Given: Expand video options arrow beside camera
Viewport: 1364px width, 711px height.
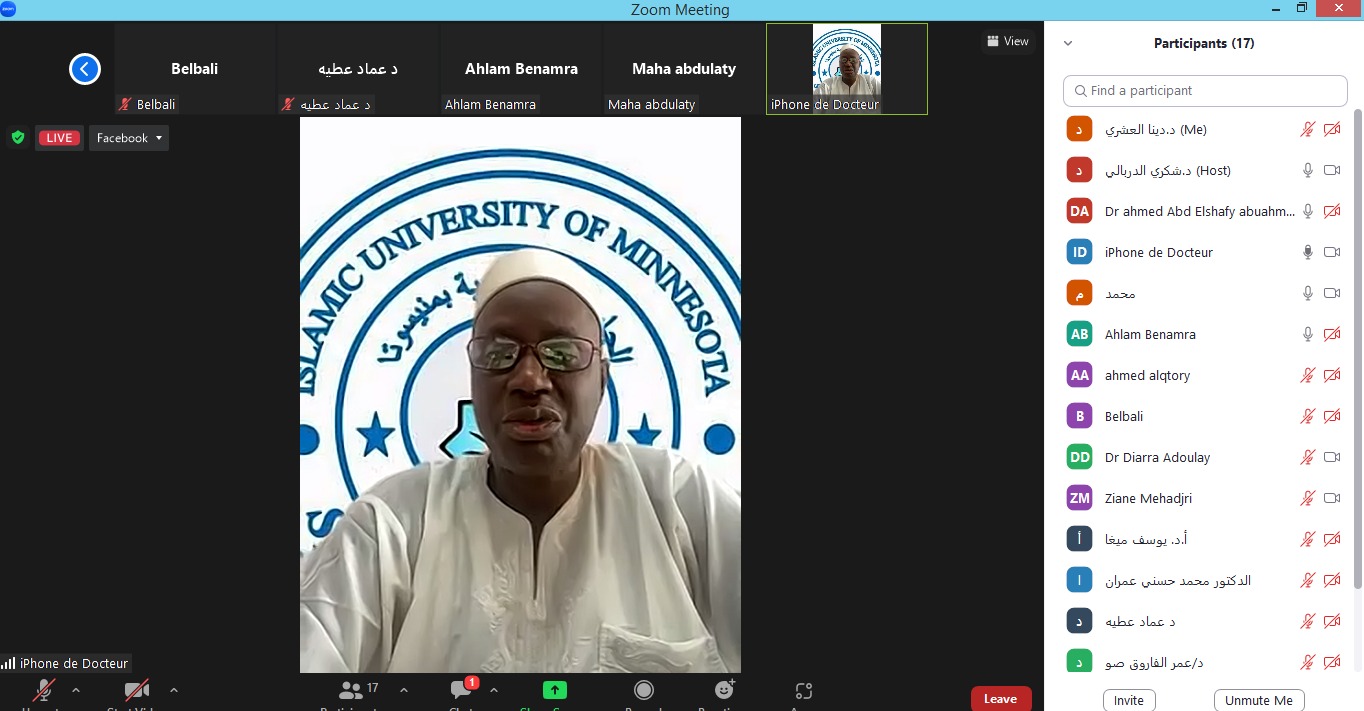Looking at the screenshot, I should coord(174,690).
